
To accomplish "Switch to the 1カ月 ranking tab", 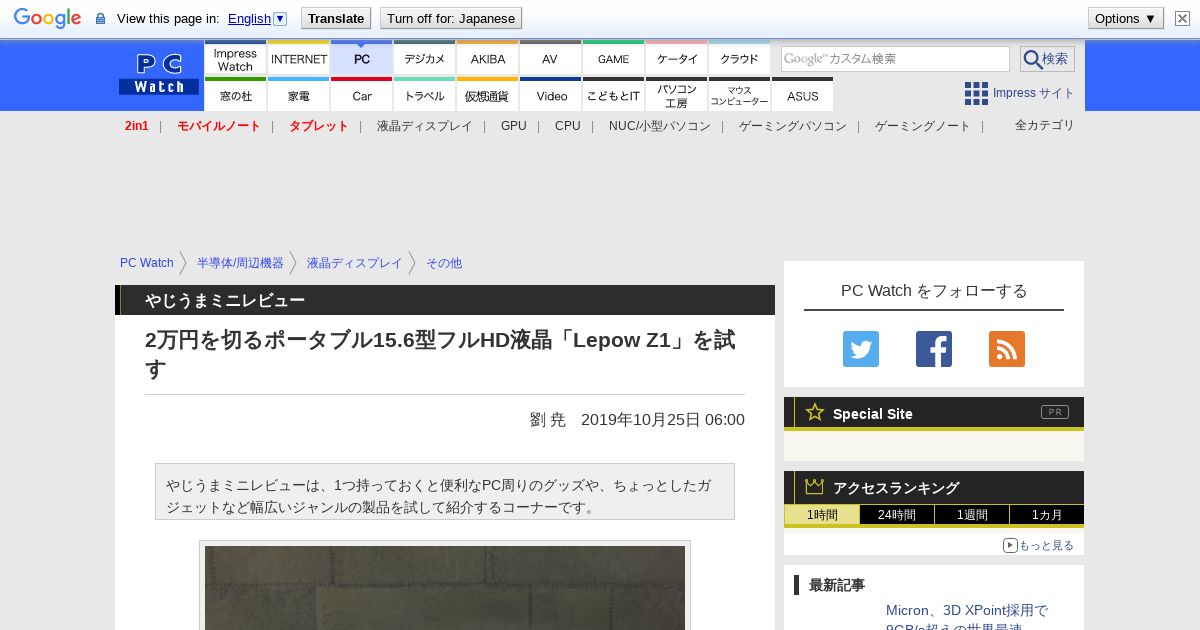I will 1046,515.
